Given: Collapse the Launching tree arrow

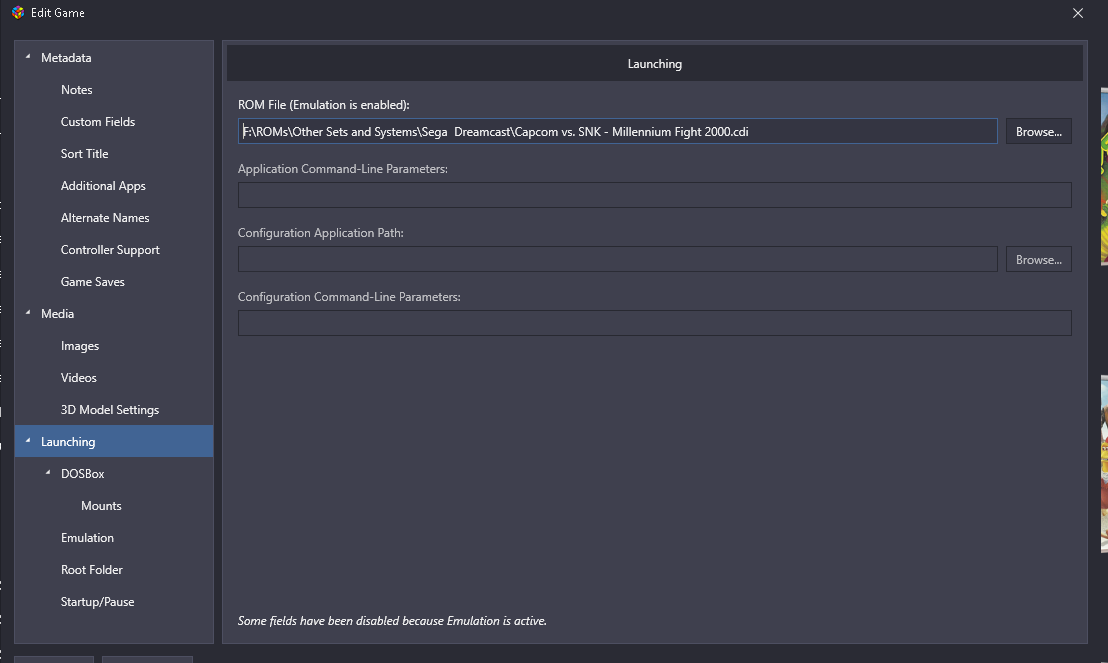Looking at the screenshot, I should click(x=28, y=442).
